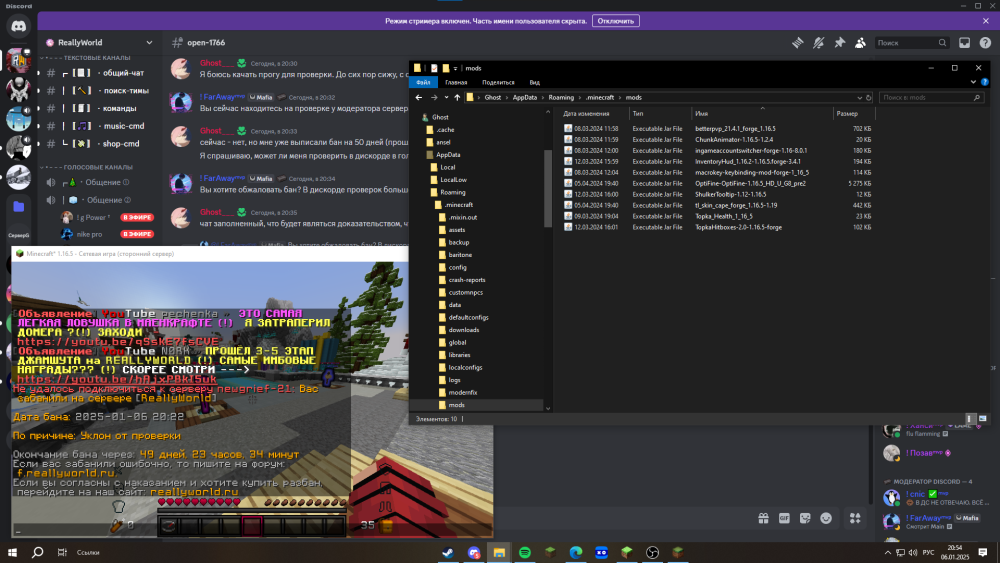Open OBS Studio from the taskbar

pos(652,552)
